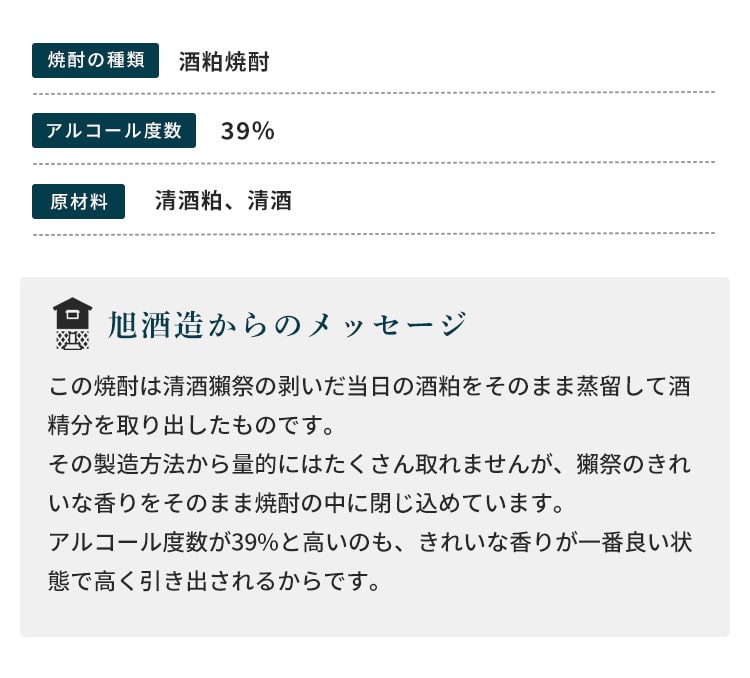Screen dimensions: 750x678
Task: Click the 旭酒造からのメッセージ heading
Action: [x=287, y=324]
